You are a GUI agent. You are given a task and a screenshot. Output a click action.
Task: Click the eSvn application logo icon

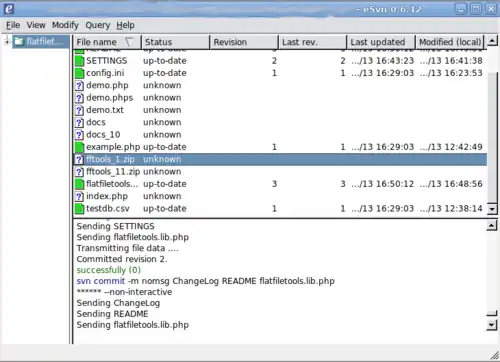tap(8, 9)
